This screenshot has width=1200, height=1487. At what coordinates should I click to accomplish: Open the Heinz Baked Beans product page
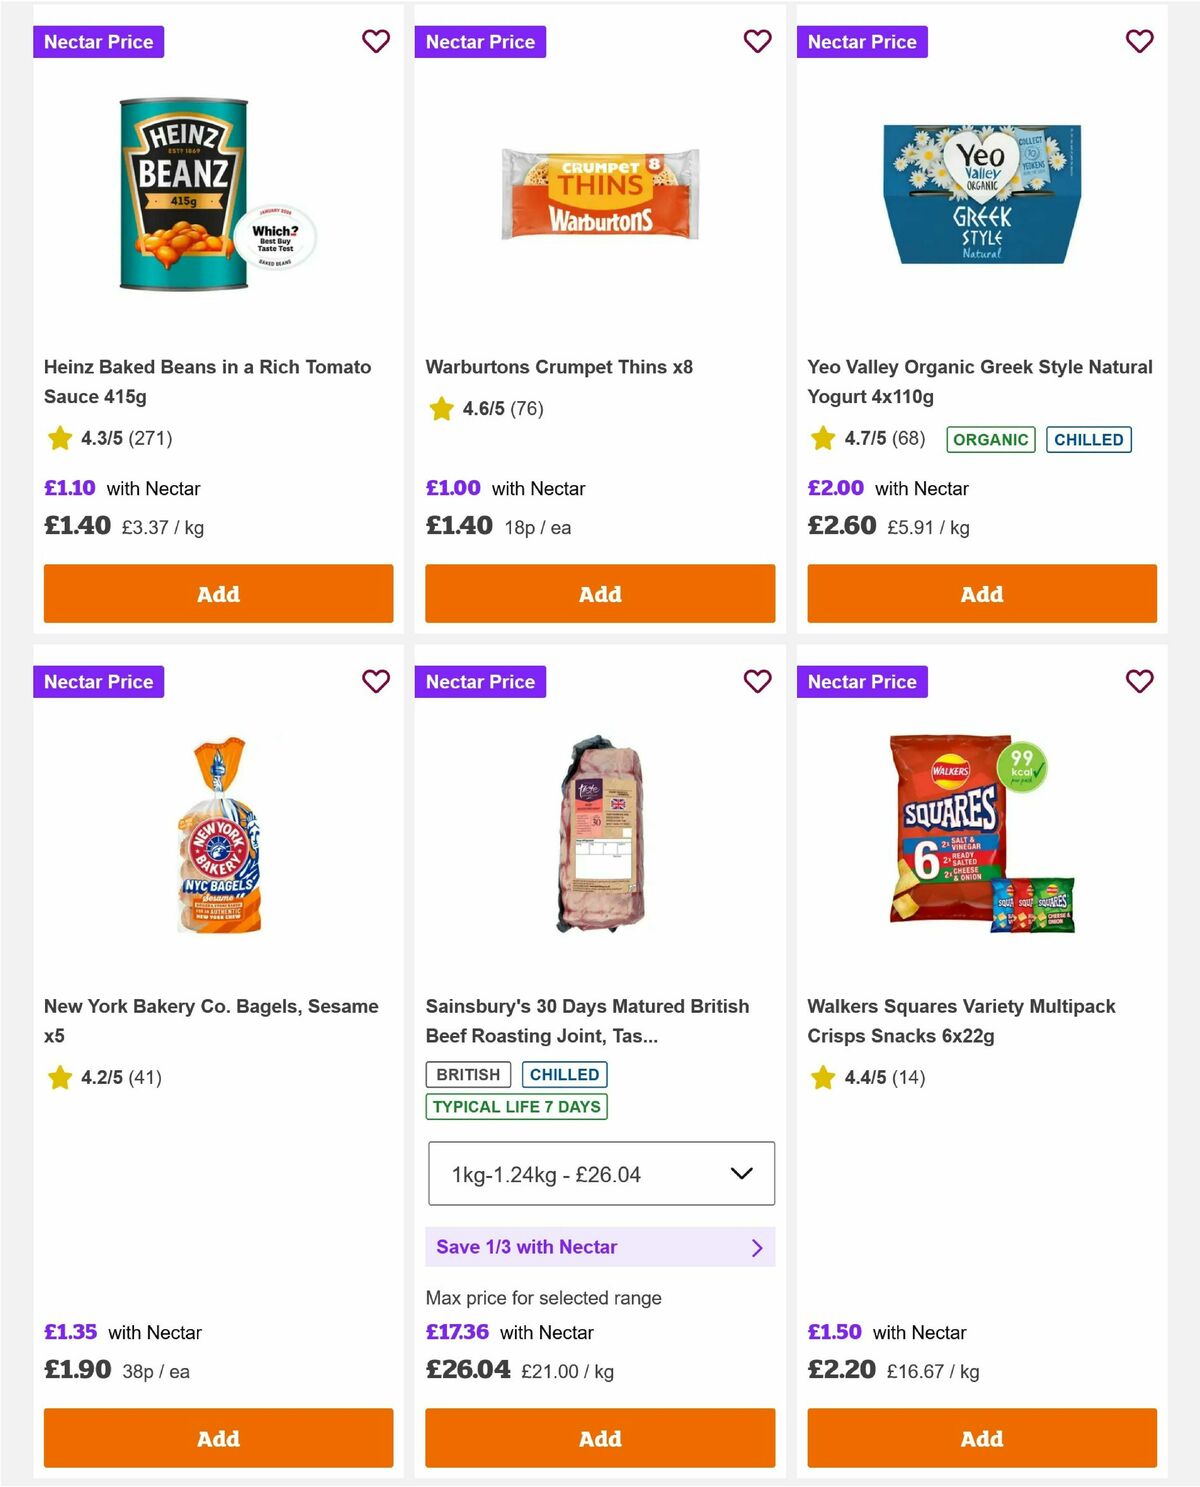tap(207, 381)
